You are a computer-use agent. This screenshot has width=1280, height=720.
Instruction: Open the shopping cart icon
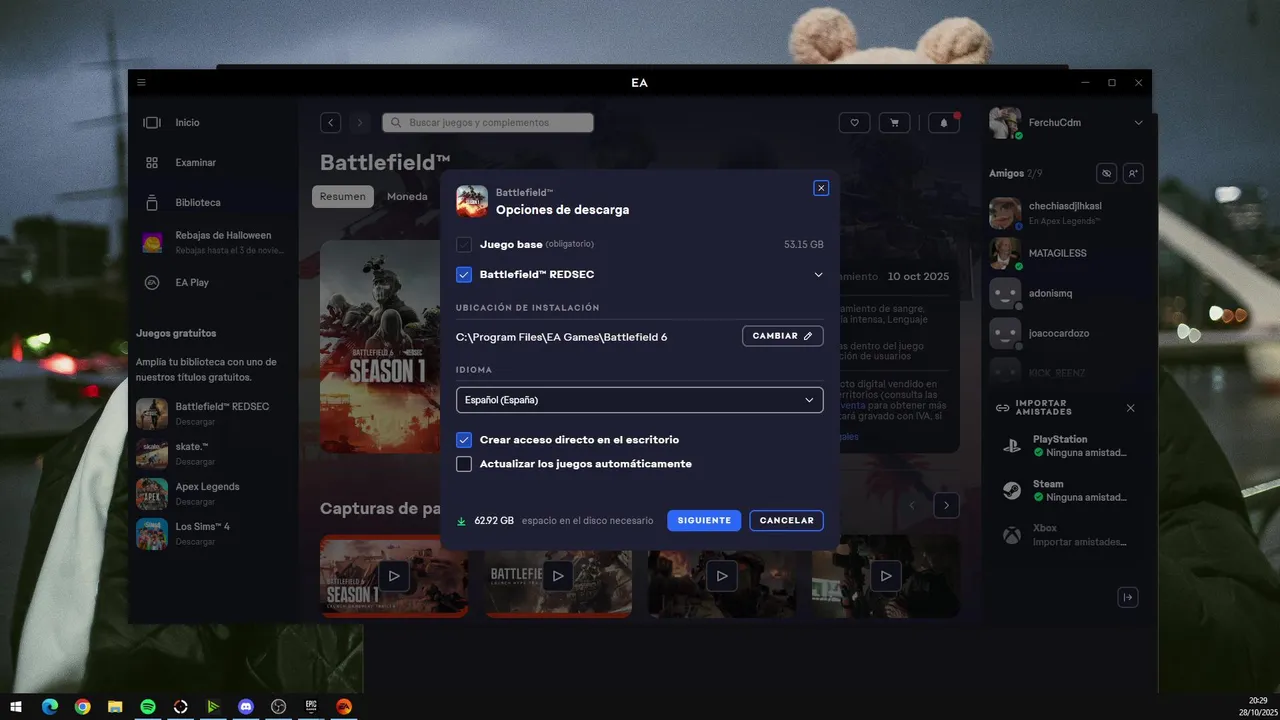pyautogui.click(x=894, y=123)
